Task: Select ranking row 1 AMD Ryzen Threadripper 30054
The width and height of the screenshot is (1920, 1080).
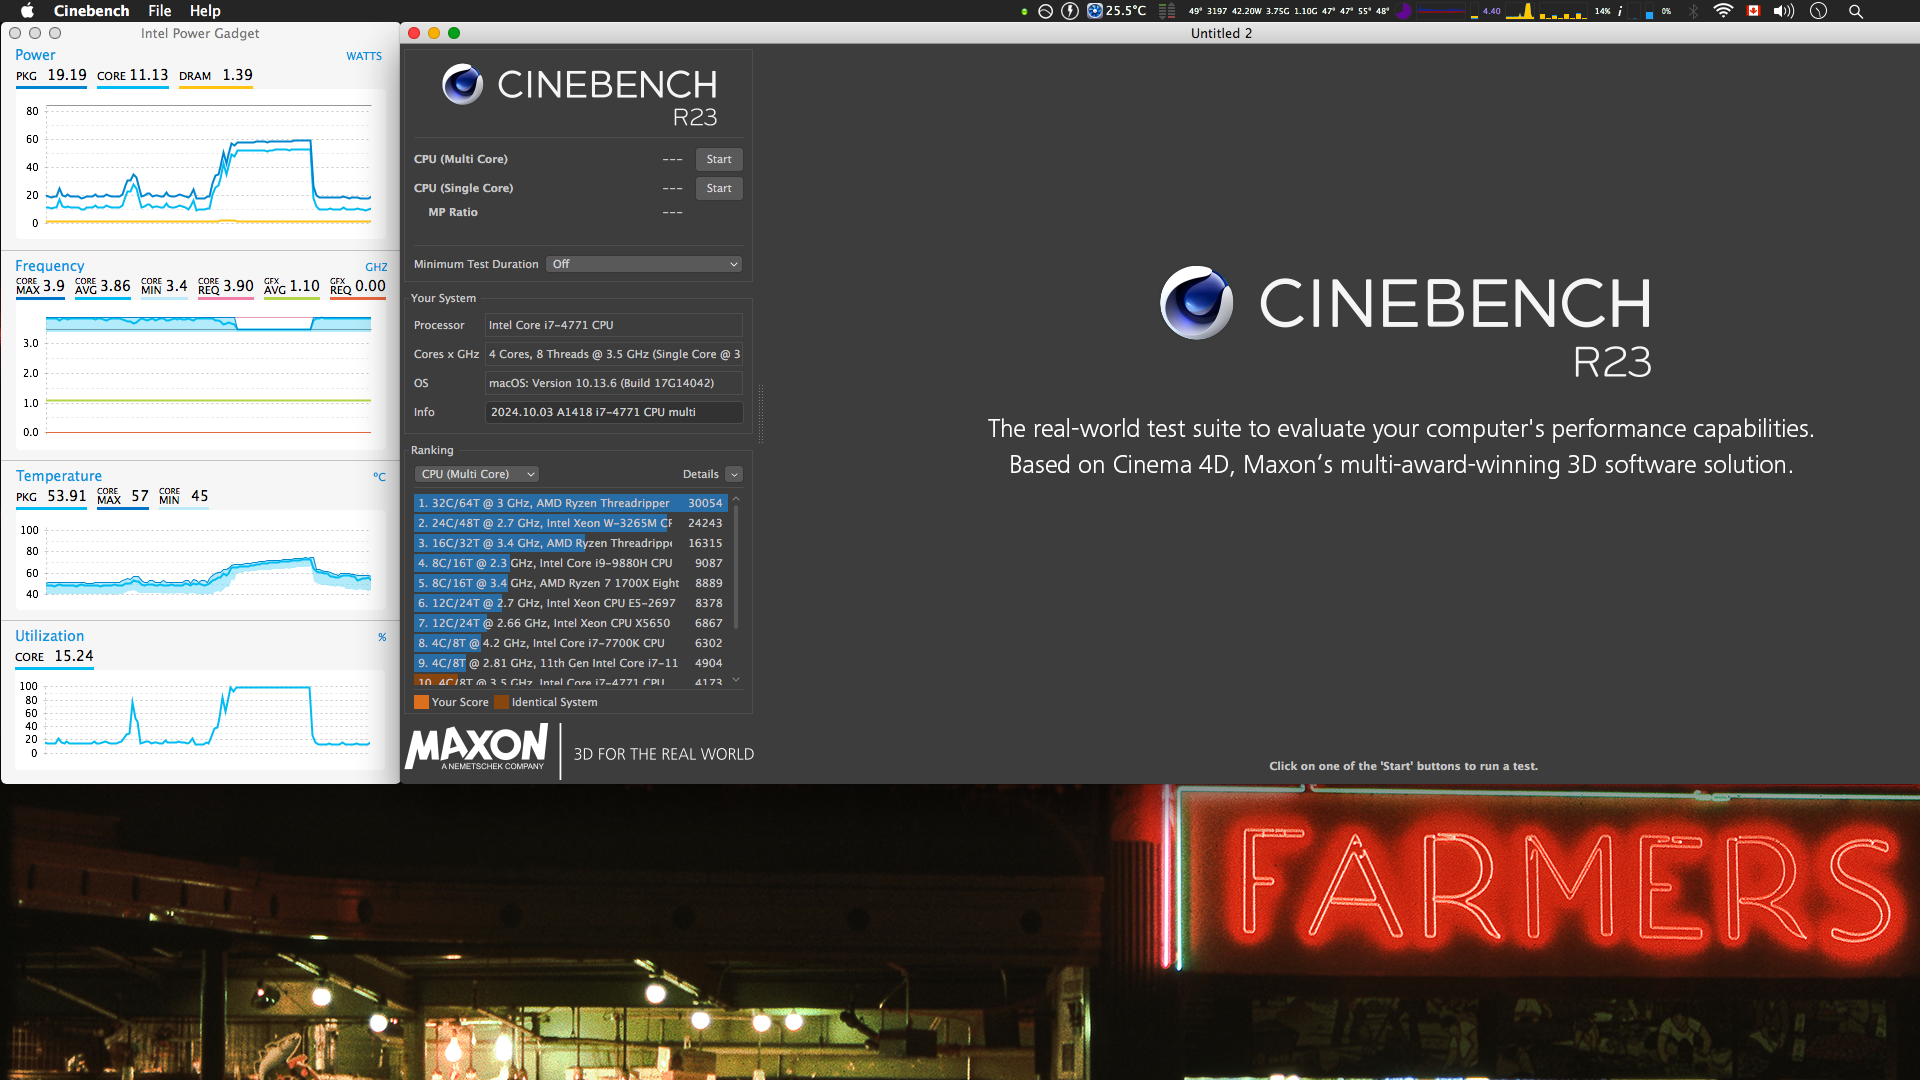Action: click(570, 503)
